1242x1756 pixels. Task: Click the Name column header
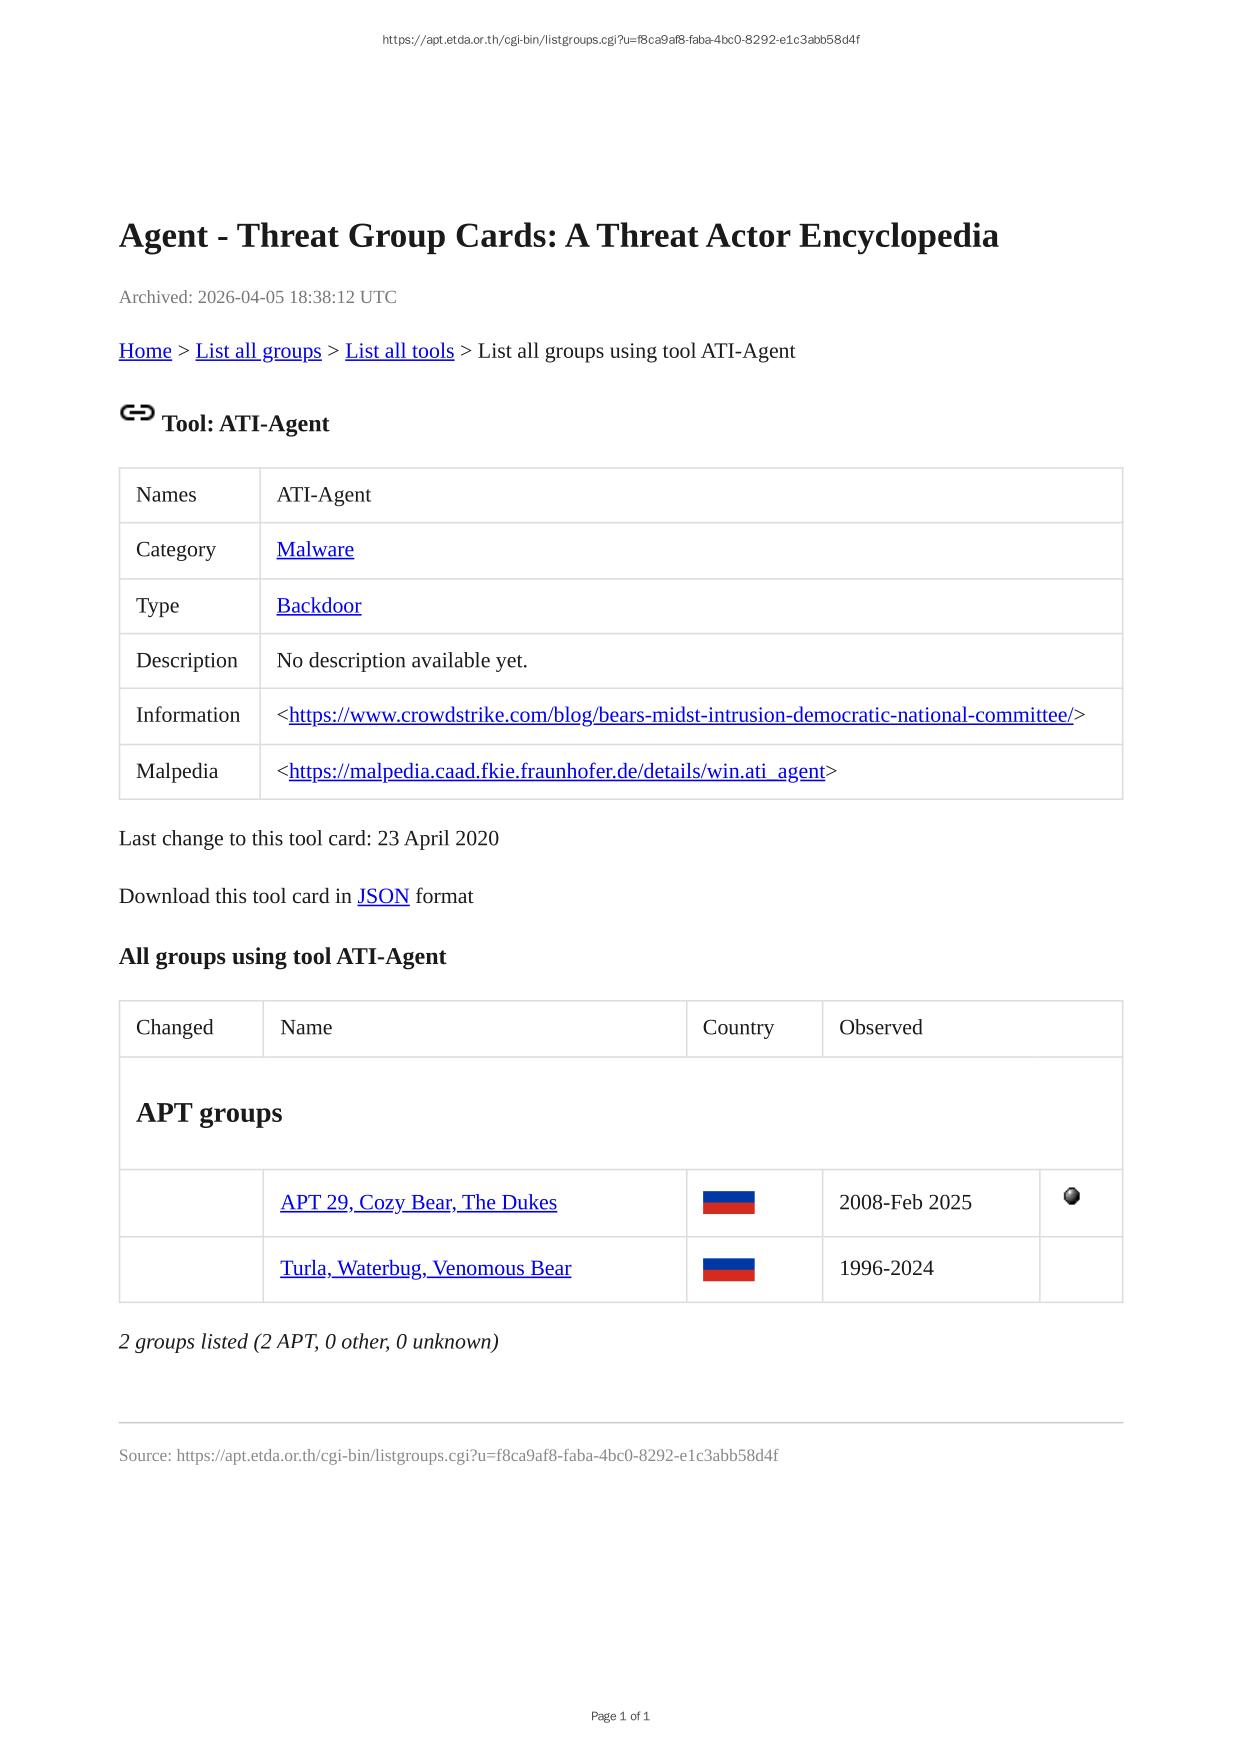pyautogui.click(x=306, y=1028)
